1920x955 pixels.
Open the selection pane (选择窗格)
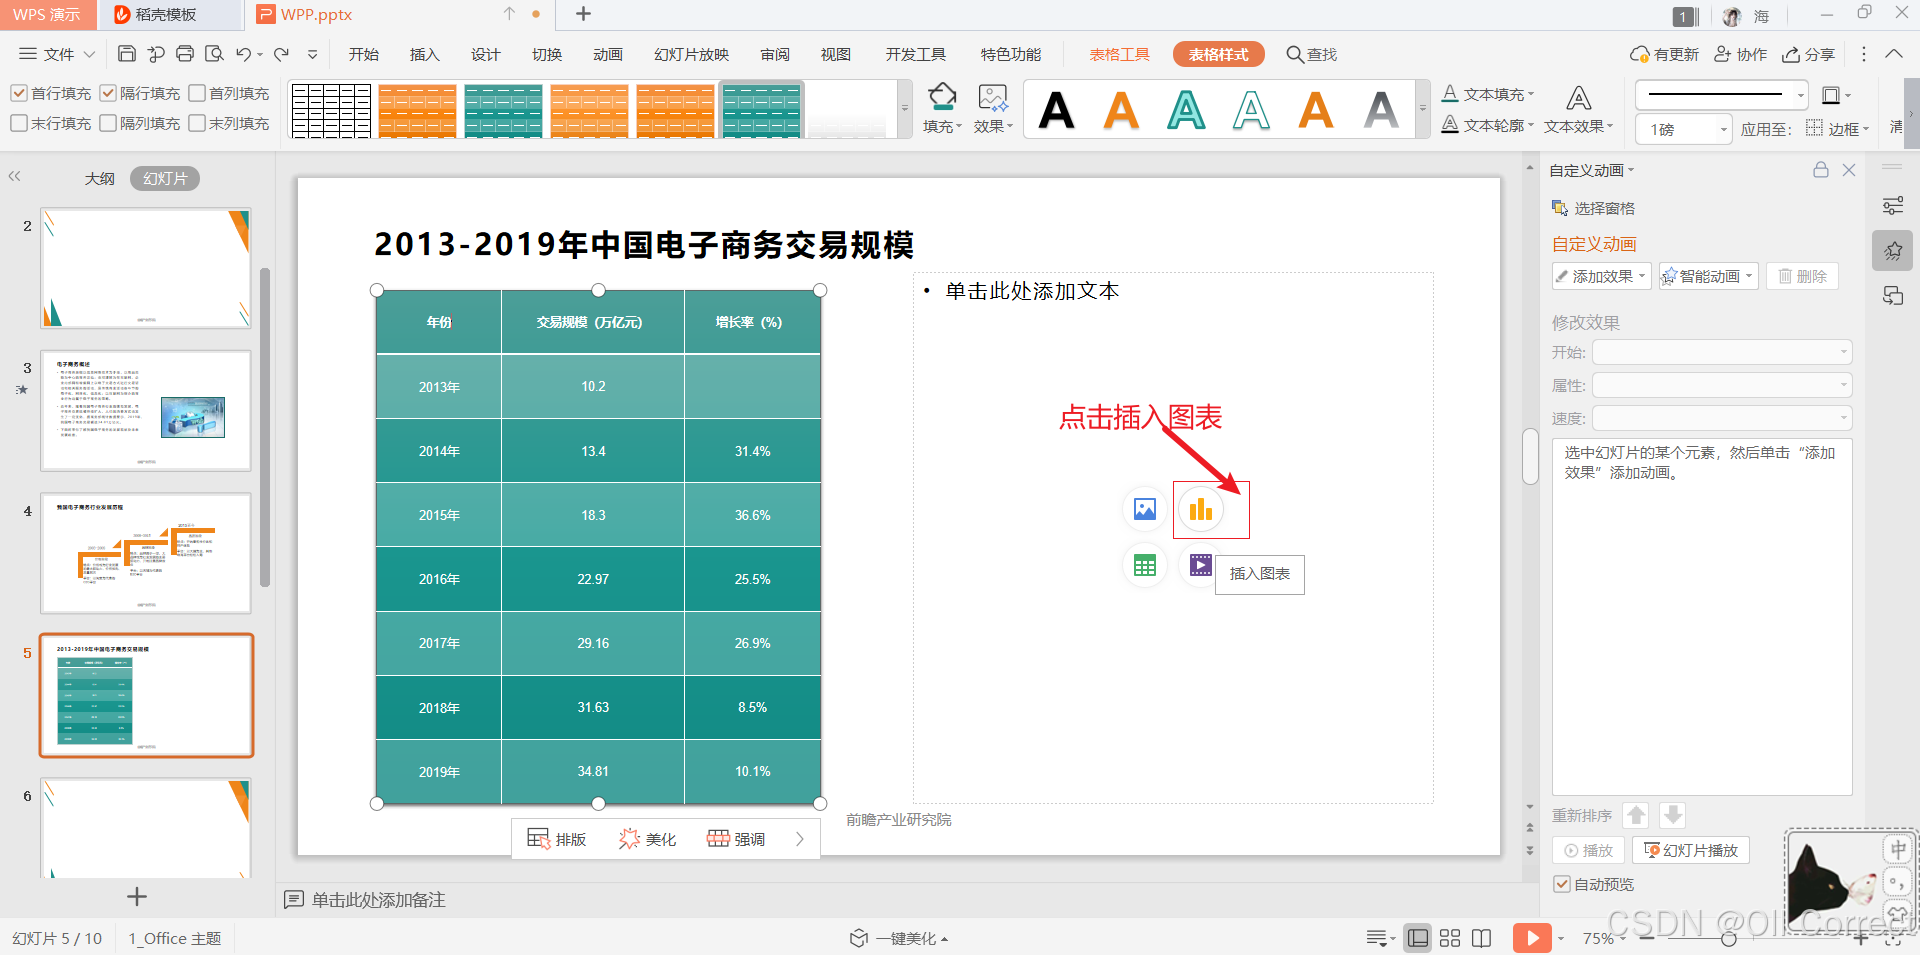(1593, 208)
